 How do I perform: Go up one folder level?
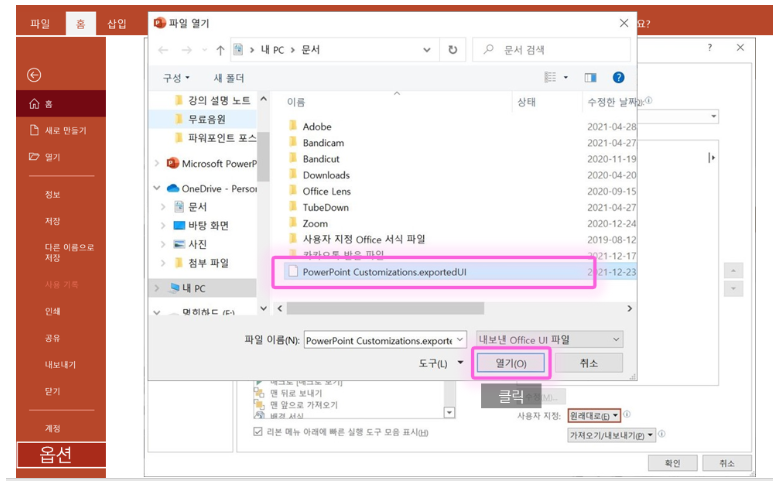[220, 50]
